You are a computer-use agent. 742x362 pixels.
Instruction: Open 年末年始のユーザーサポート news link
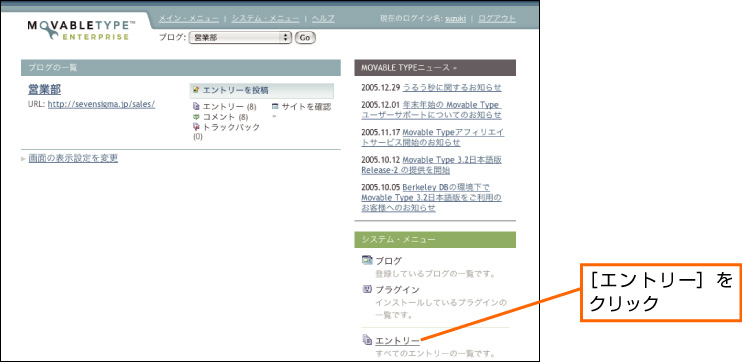[x=431, y=110]
